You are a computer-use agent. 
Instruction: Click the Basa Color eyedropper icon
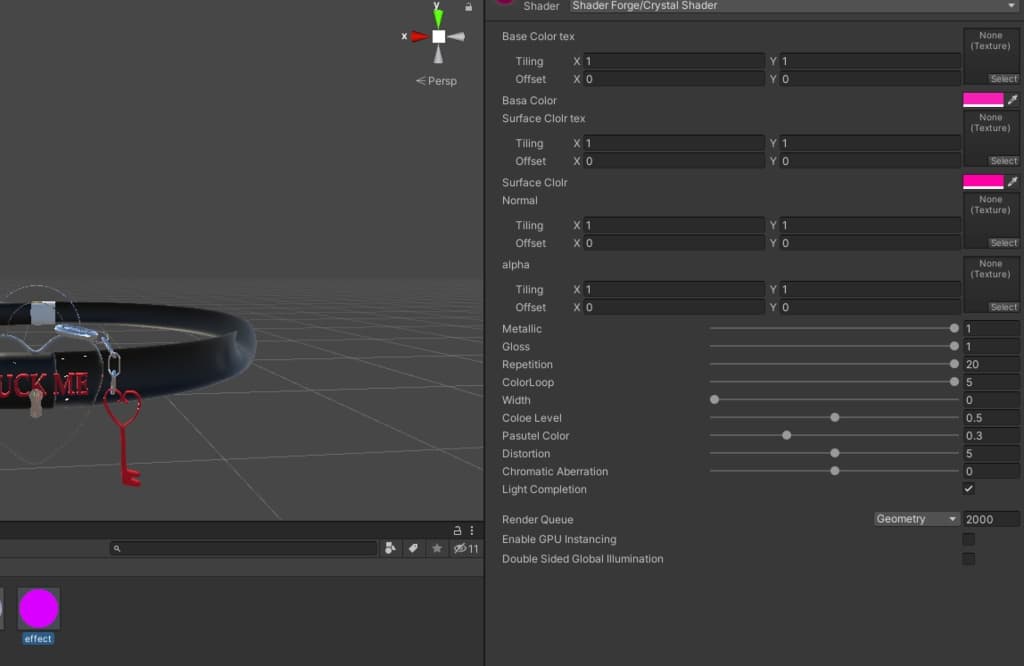(x=1013, y=100)
